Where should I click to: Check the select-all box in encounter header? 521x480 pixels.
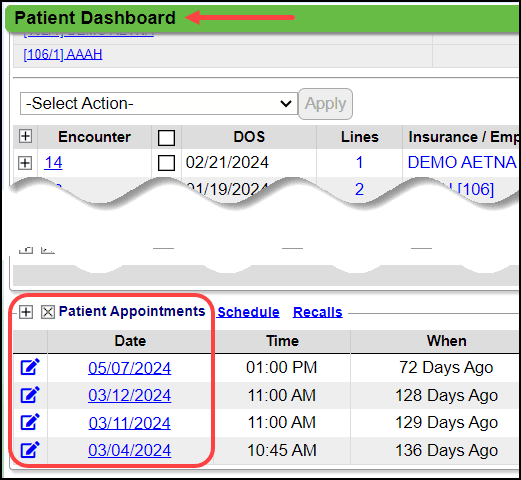pyautogui.click(x=166, y=138)
